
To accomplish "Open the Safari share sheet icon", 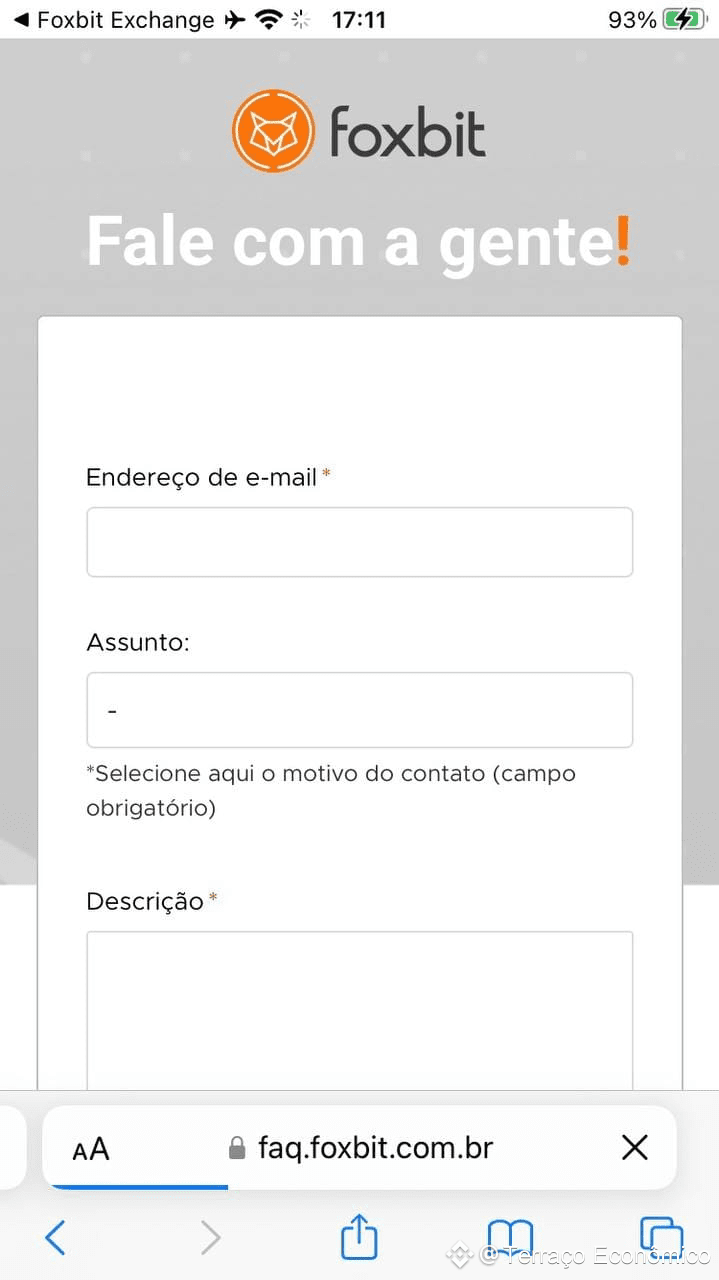I will [x=359, y=1236].
